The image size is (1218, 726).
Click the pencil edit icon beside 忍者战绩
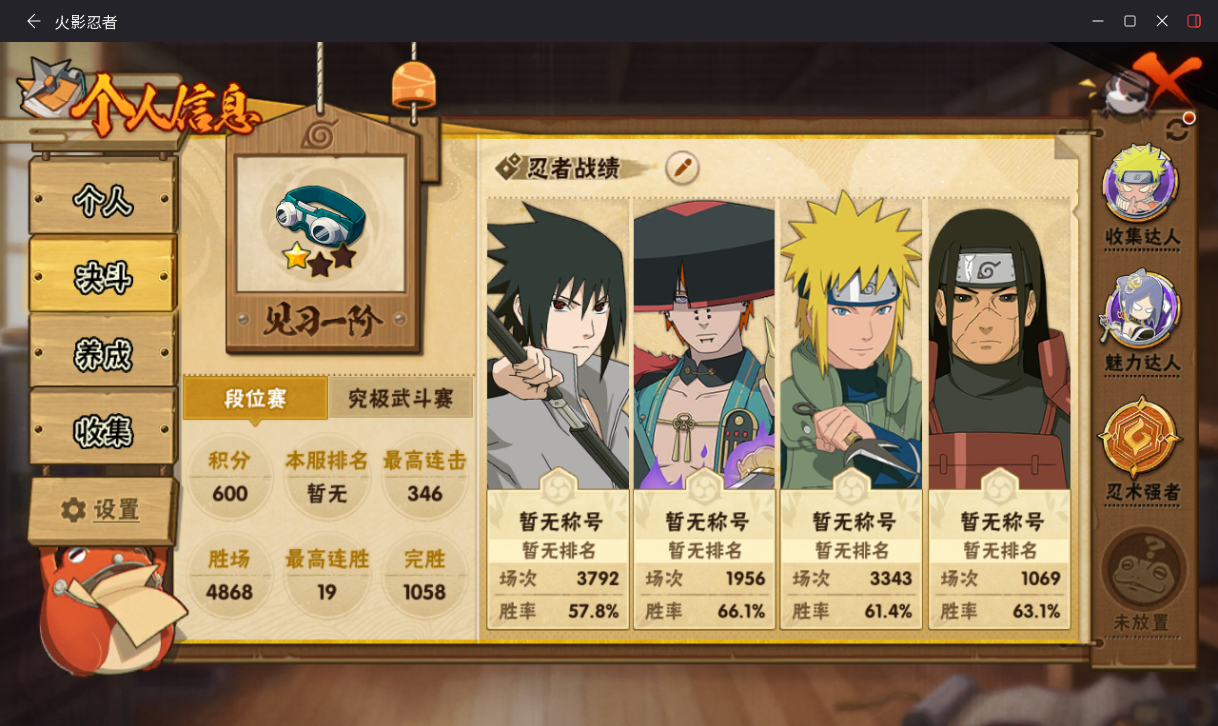point(682,167)
